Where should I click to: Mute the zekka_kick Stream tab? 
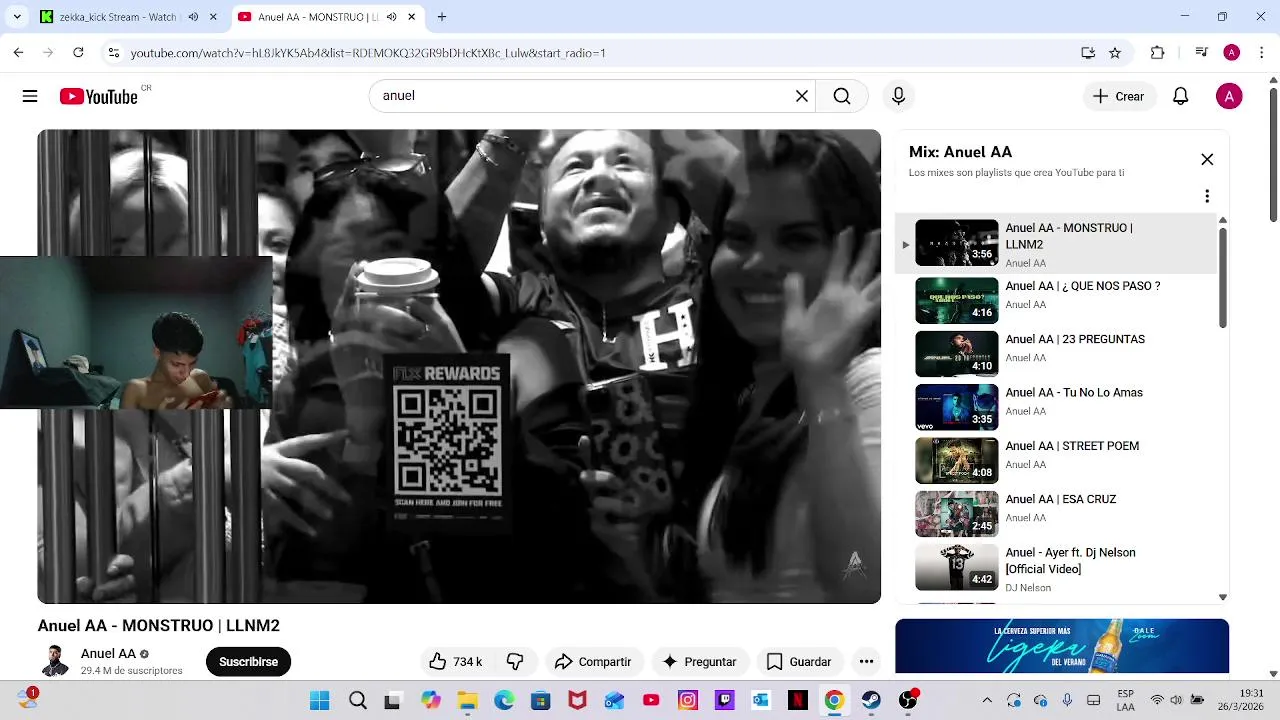coord(193,17)
